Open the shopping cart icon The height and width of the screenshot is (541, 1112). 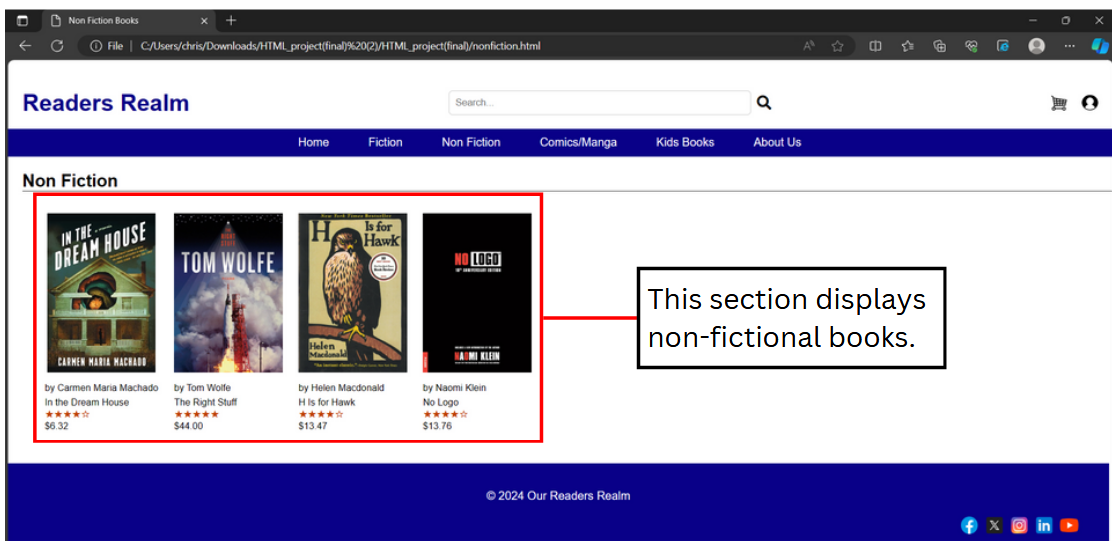[1059, 104]
